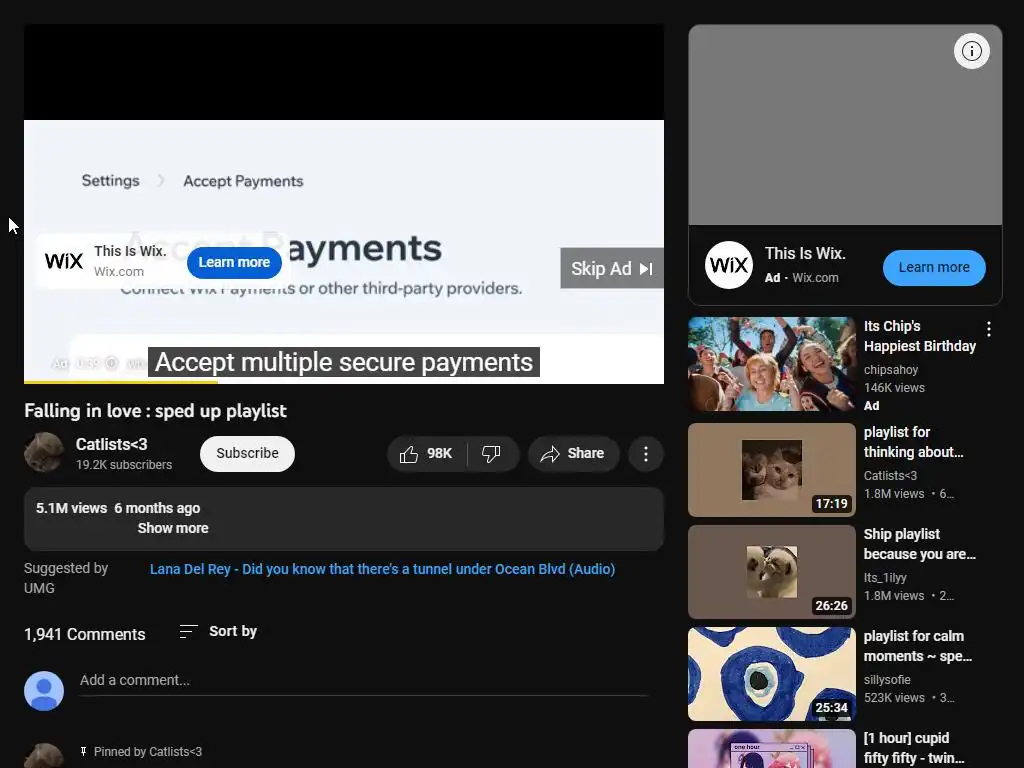Viewport: 1024px width, 768px height.
Task: Click the Wix logo in sidebar ad
Action: pos(728,265)
